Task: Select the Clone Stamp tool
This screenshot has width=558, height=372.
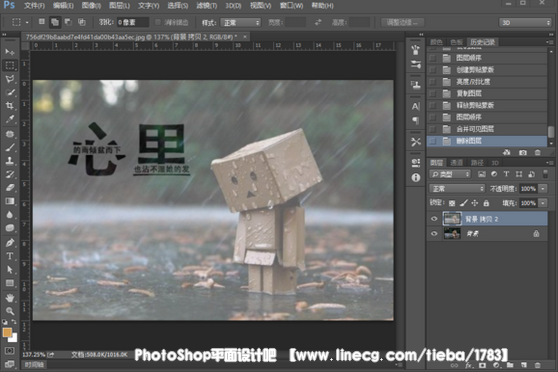Action: [10, 161]
